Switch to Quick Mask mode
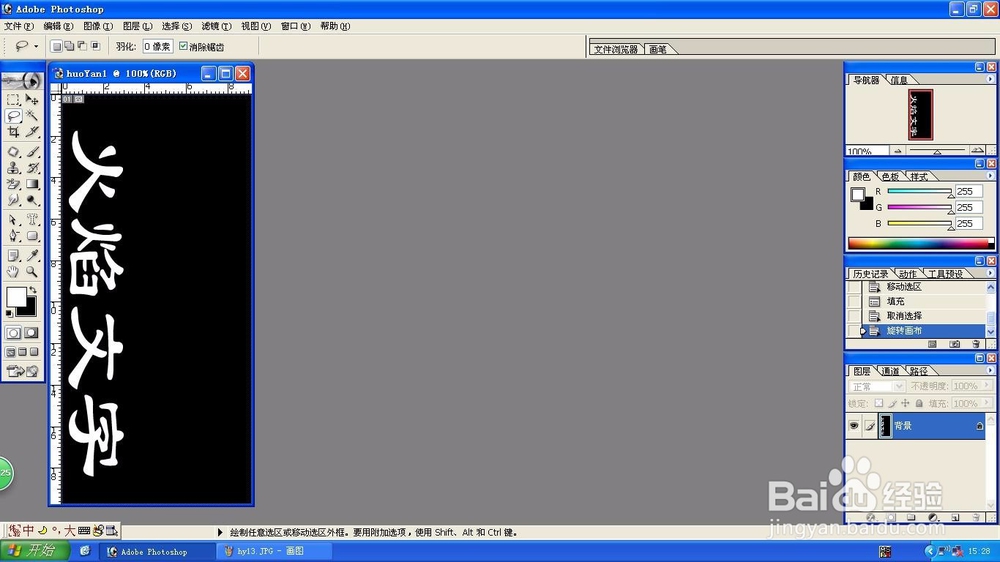 point(31,333)
